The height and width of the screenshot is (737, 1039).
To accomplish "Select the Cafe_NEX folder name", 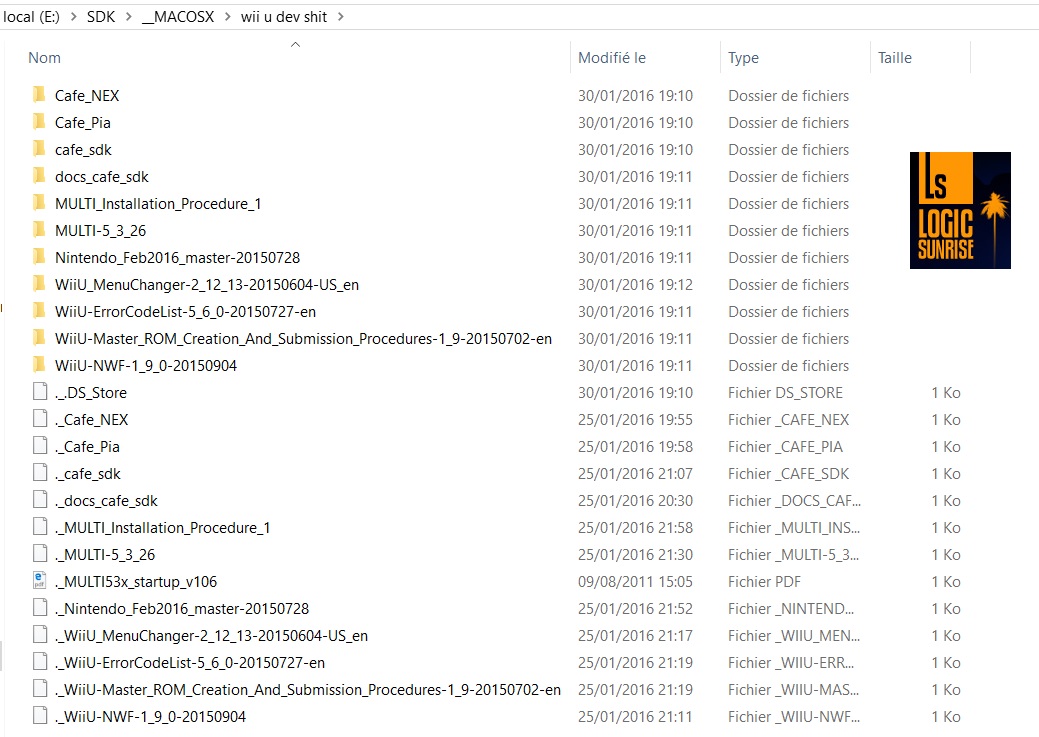I will (x=87, y=95).
